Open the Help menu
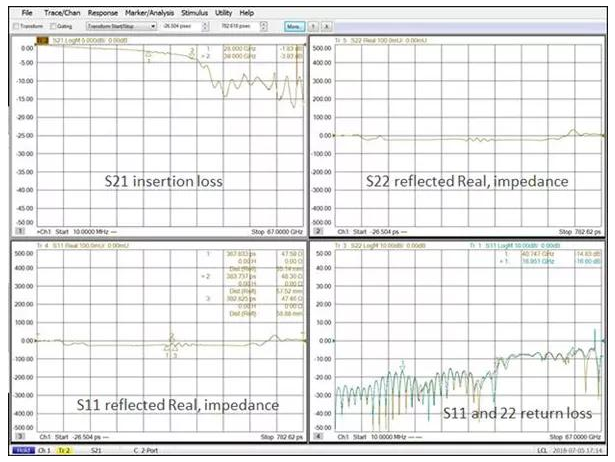615x462 pixels. (x=247, y=13)
